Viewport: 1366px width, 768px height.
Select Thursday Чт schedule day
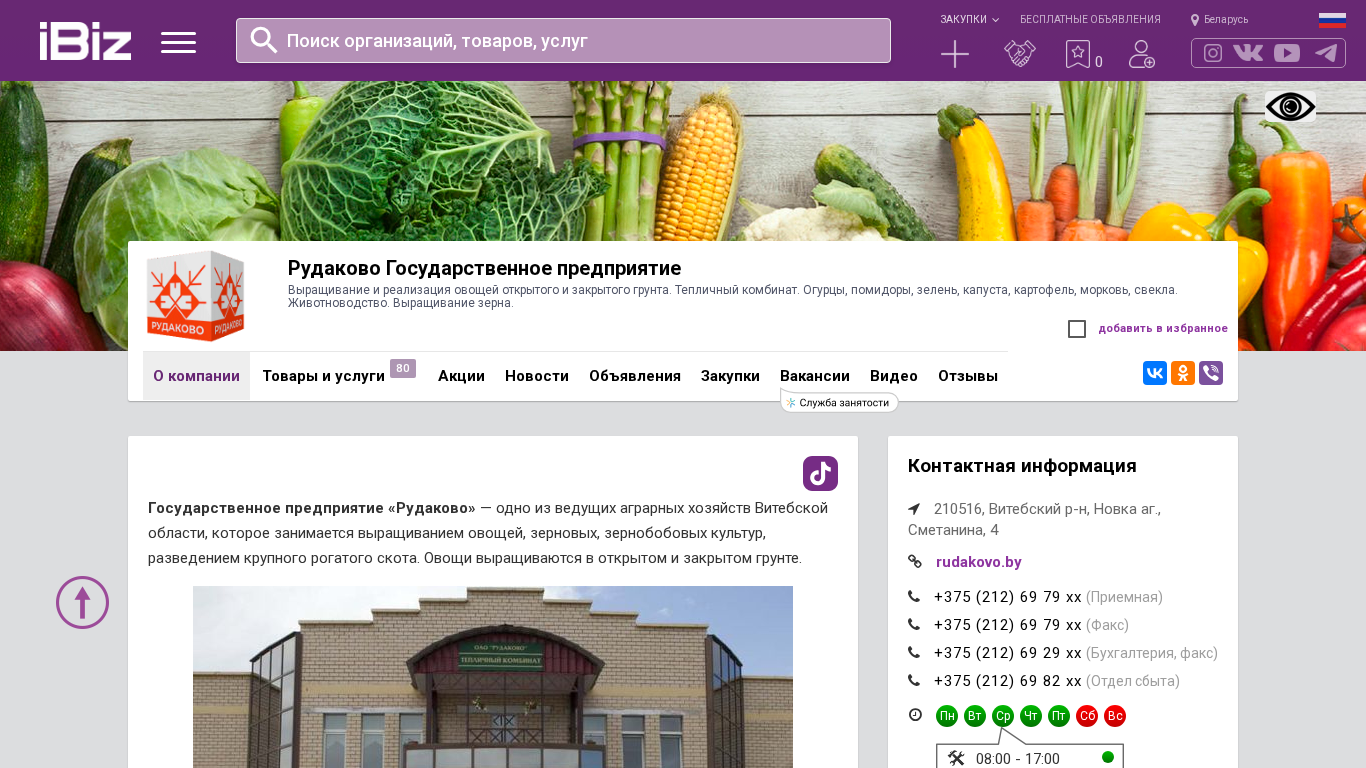coord(1031,716)
